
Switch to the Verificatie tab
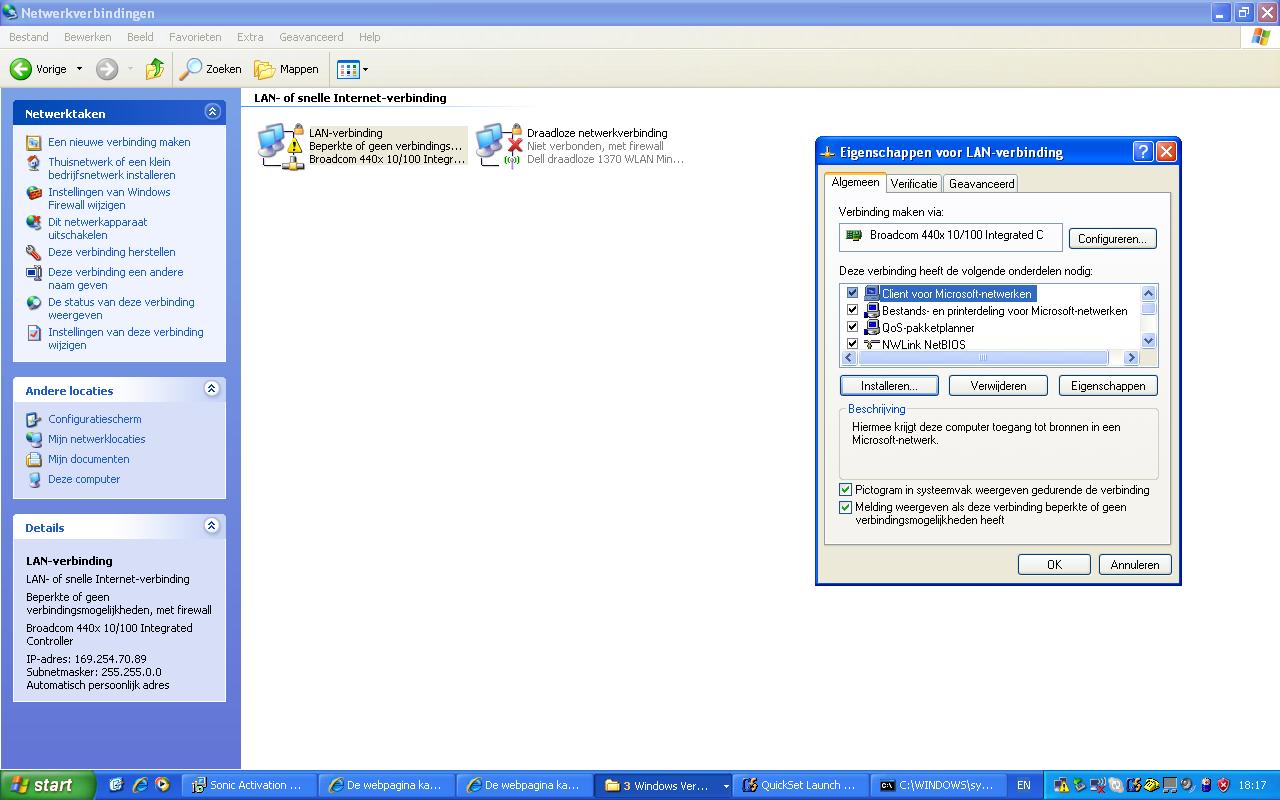[914, 184]
